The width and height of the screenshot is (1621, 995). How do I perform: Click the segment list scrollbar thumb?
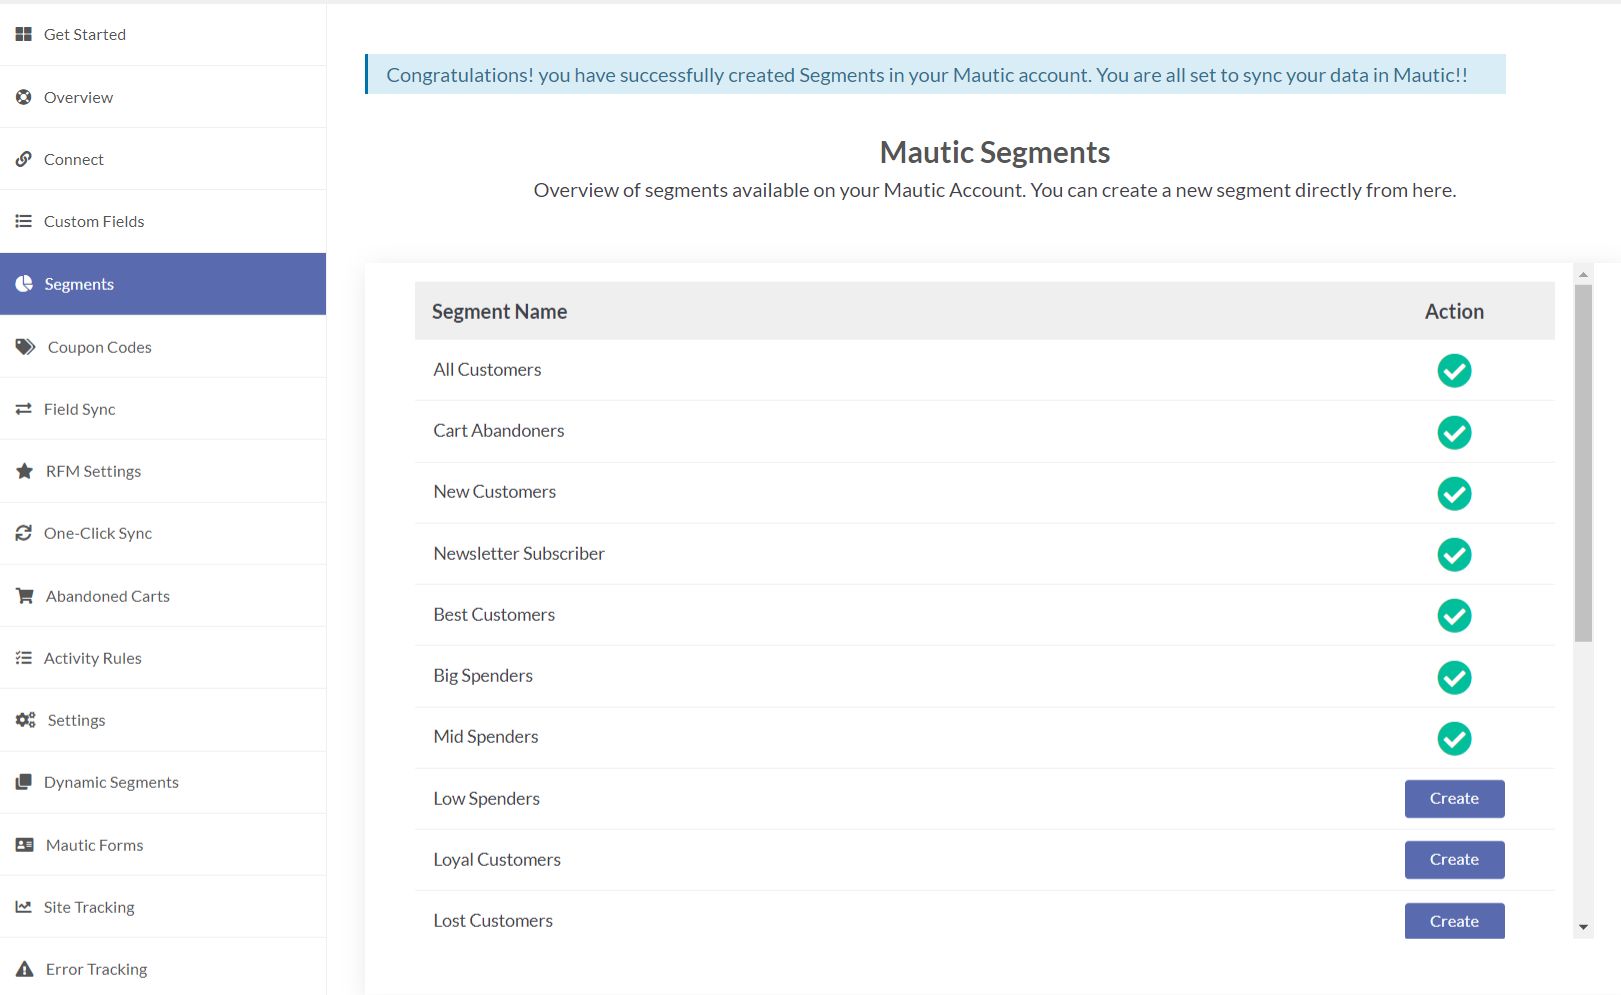click(1583, 463)
